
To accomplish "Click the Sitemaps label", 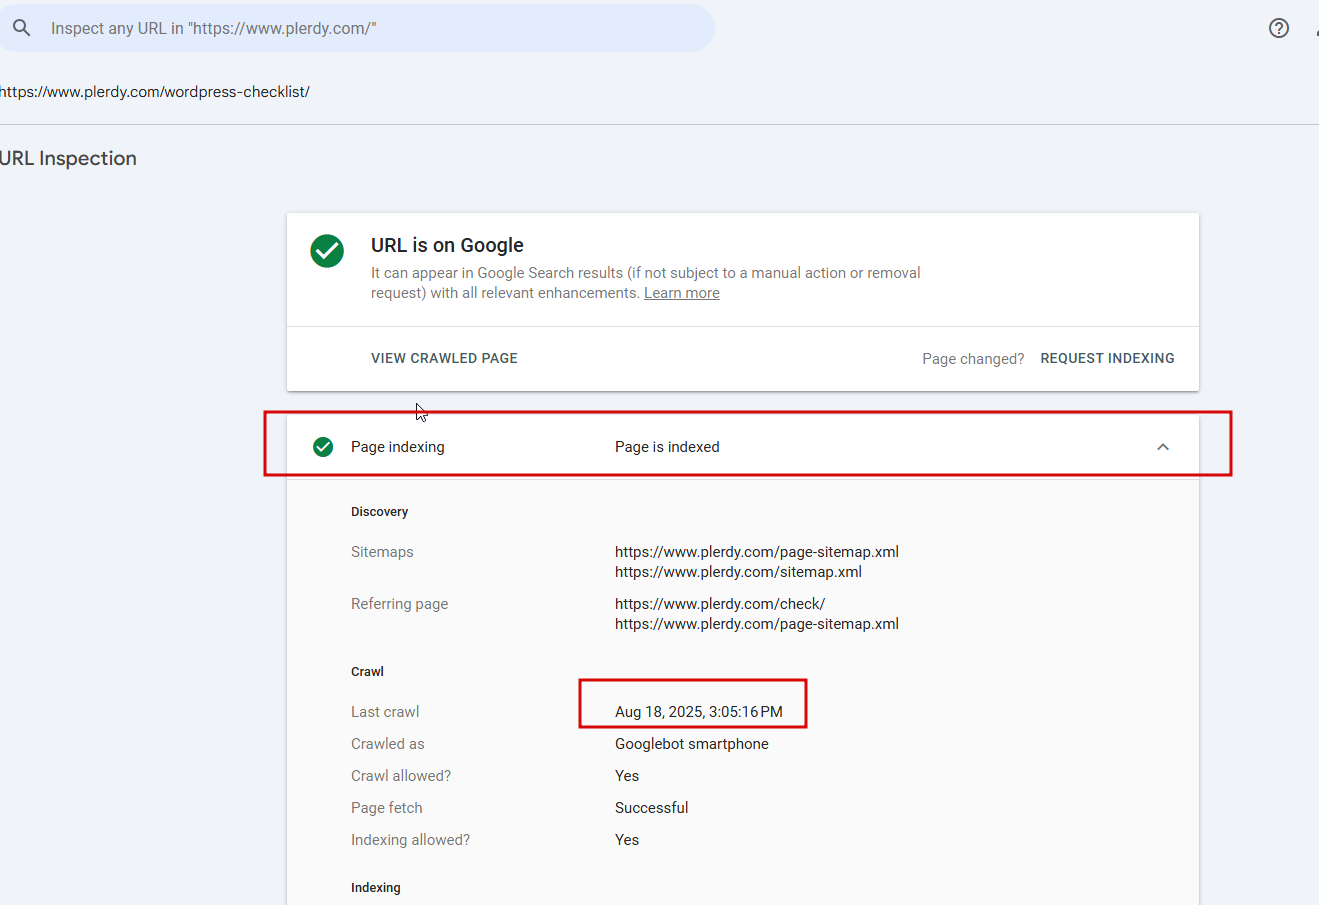I will coord(382,552).
